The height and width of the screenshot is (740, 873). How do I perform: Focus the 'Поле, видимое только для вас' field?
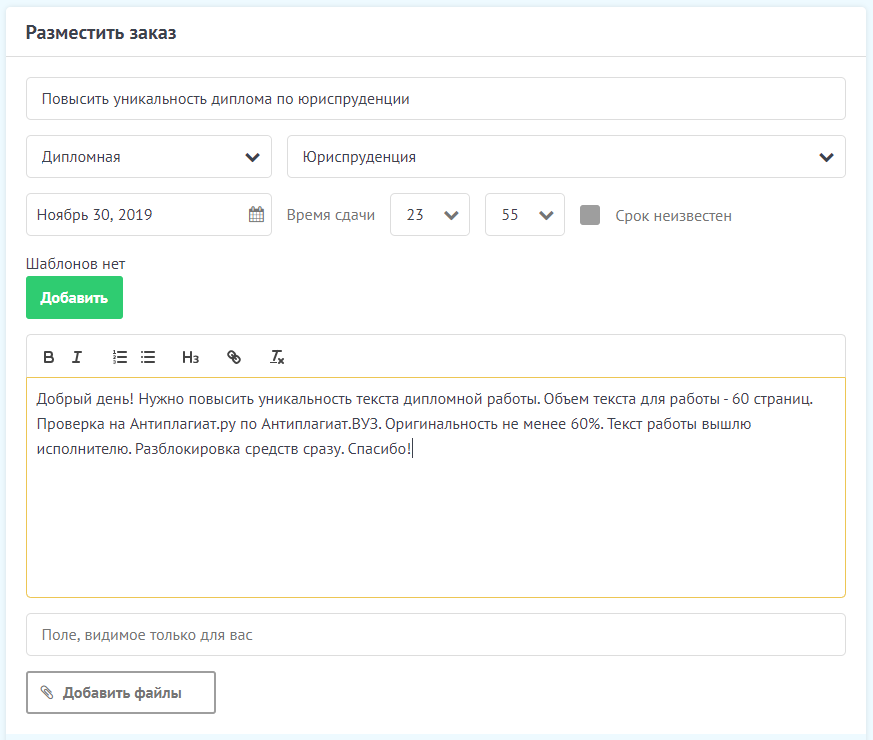click(x=435, y=635)
